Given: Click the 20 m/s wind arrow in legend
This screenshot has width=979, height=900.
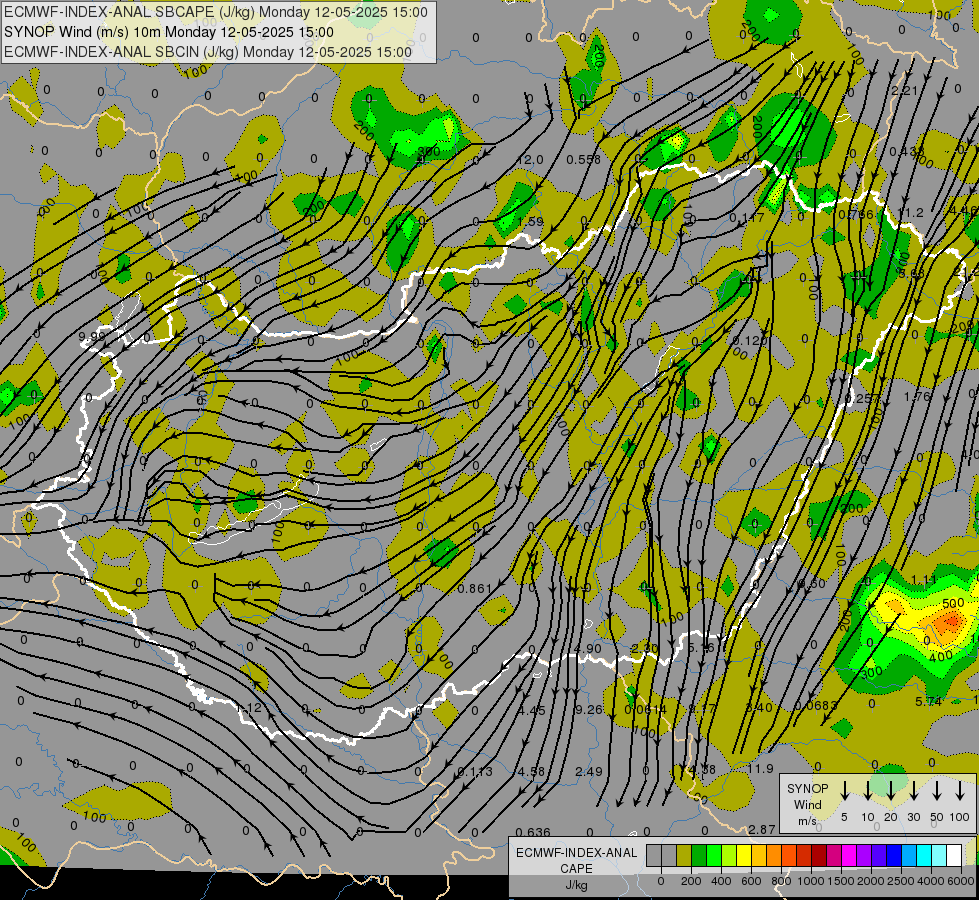Looking at the screenshot, I should click(891, 791).
